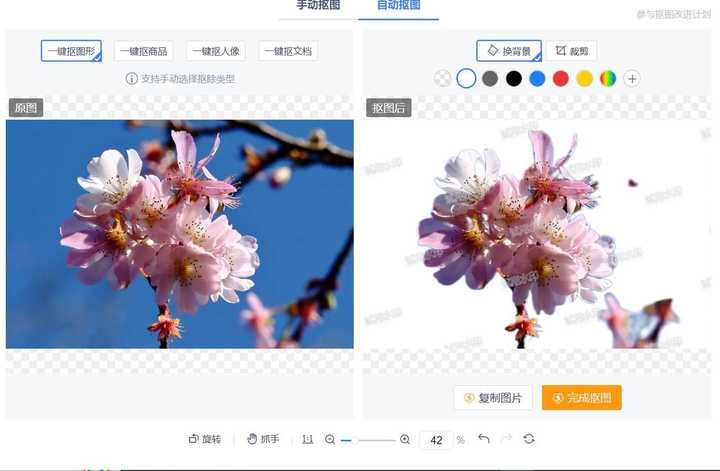Click the orange 完成抠图 button
This screenshot has width=720, height=471.
(582, 398)
